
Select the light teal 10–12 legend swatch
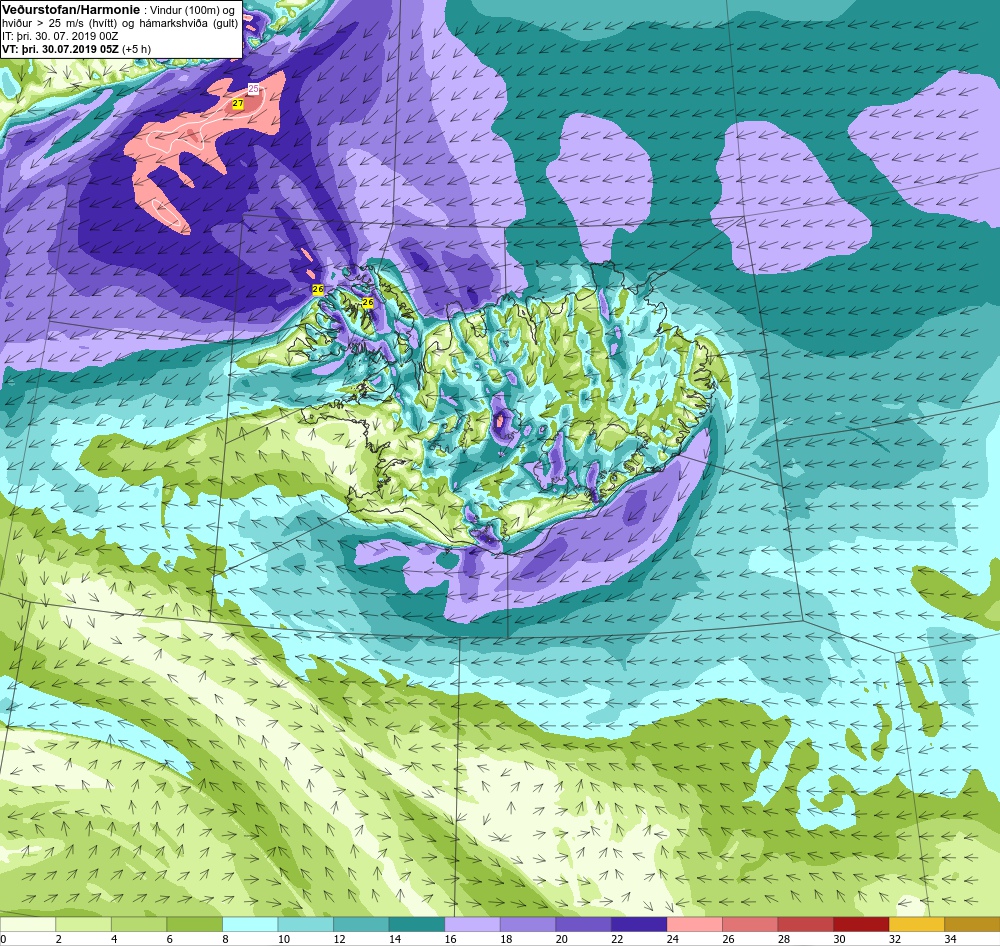coord(305,924)
